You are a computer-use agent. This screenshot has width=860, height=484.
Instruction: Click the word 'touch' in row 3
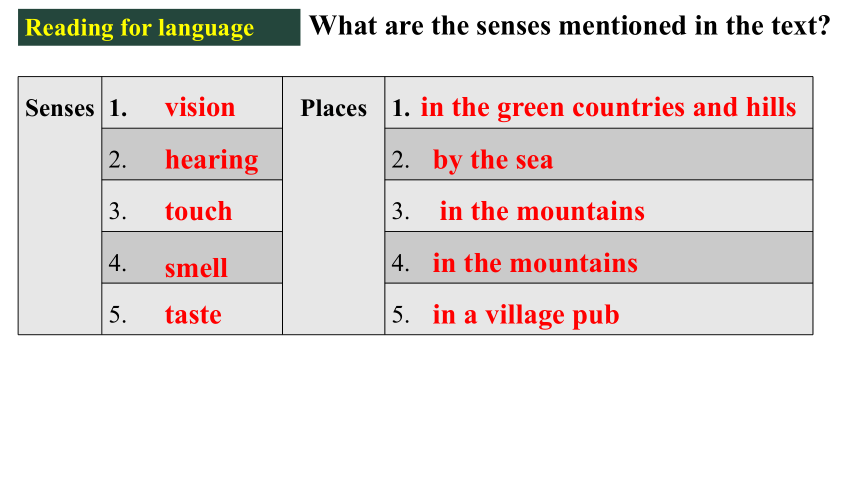(x=199, y=211)
